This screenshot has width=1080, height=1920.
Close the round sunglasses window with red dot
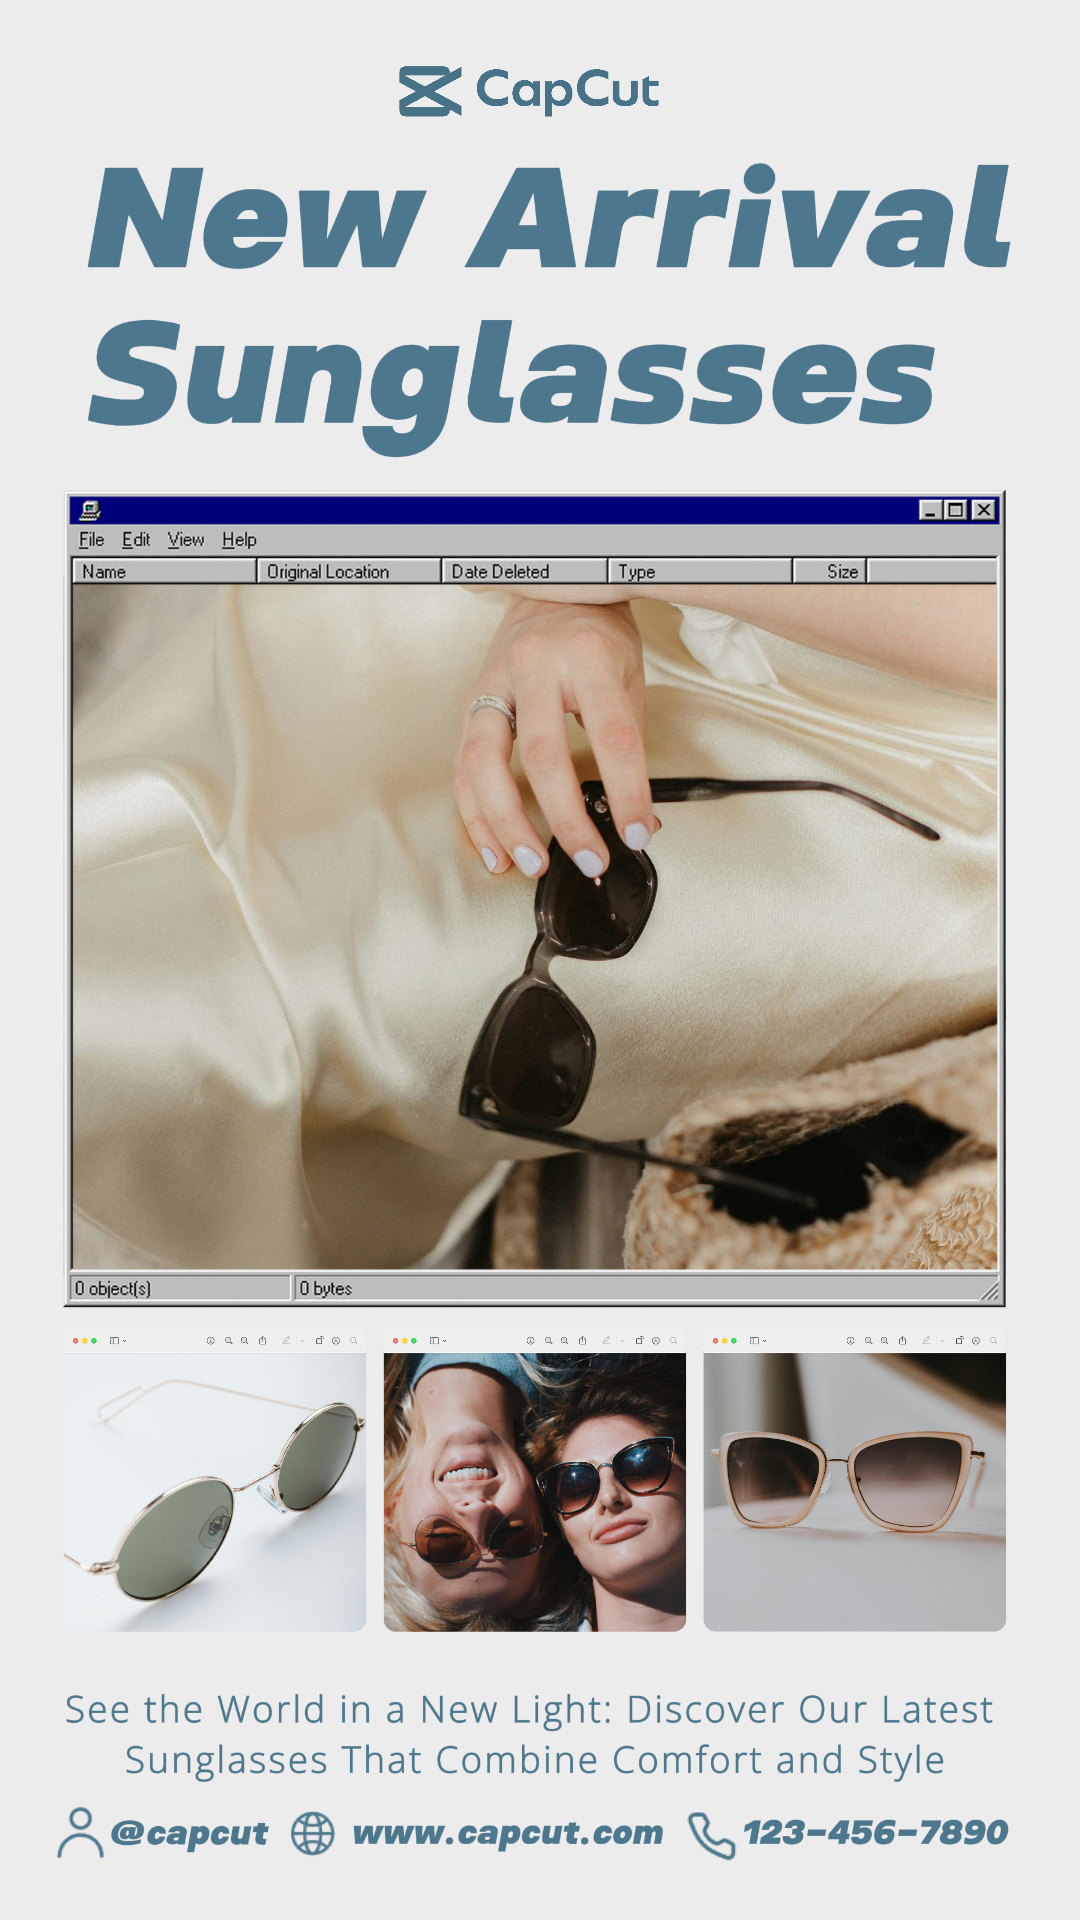click(75, 1341)
